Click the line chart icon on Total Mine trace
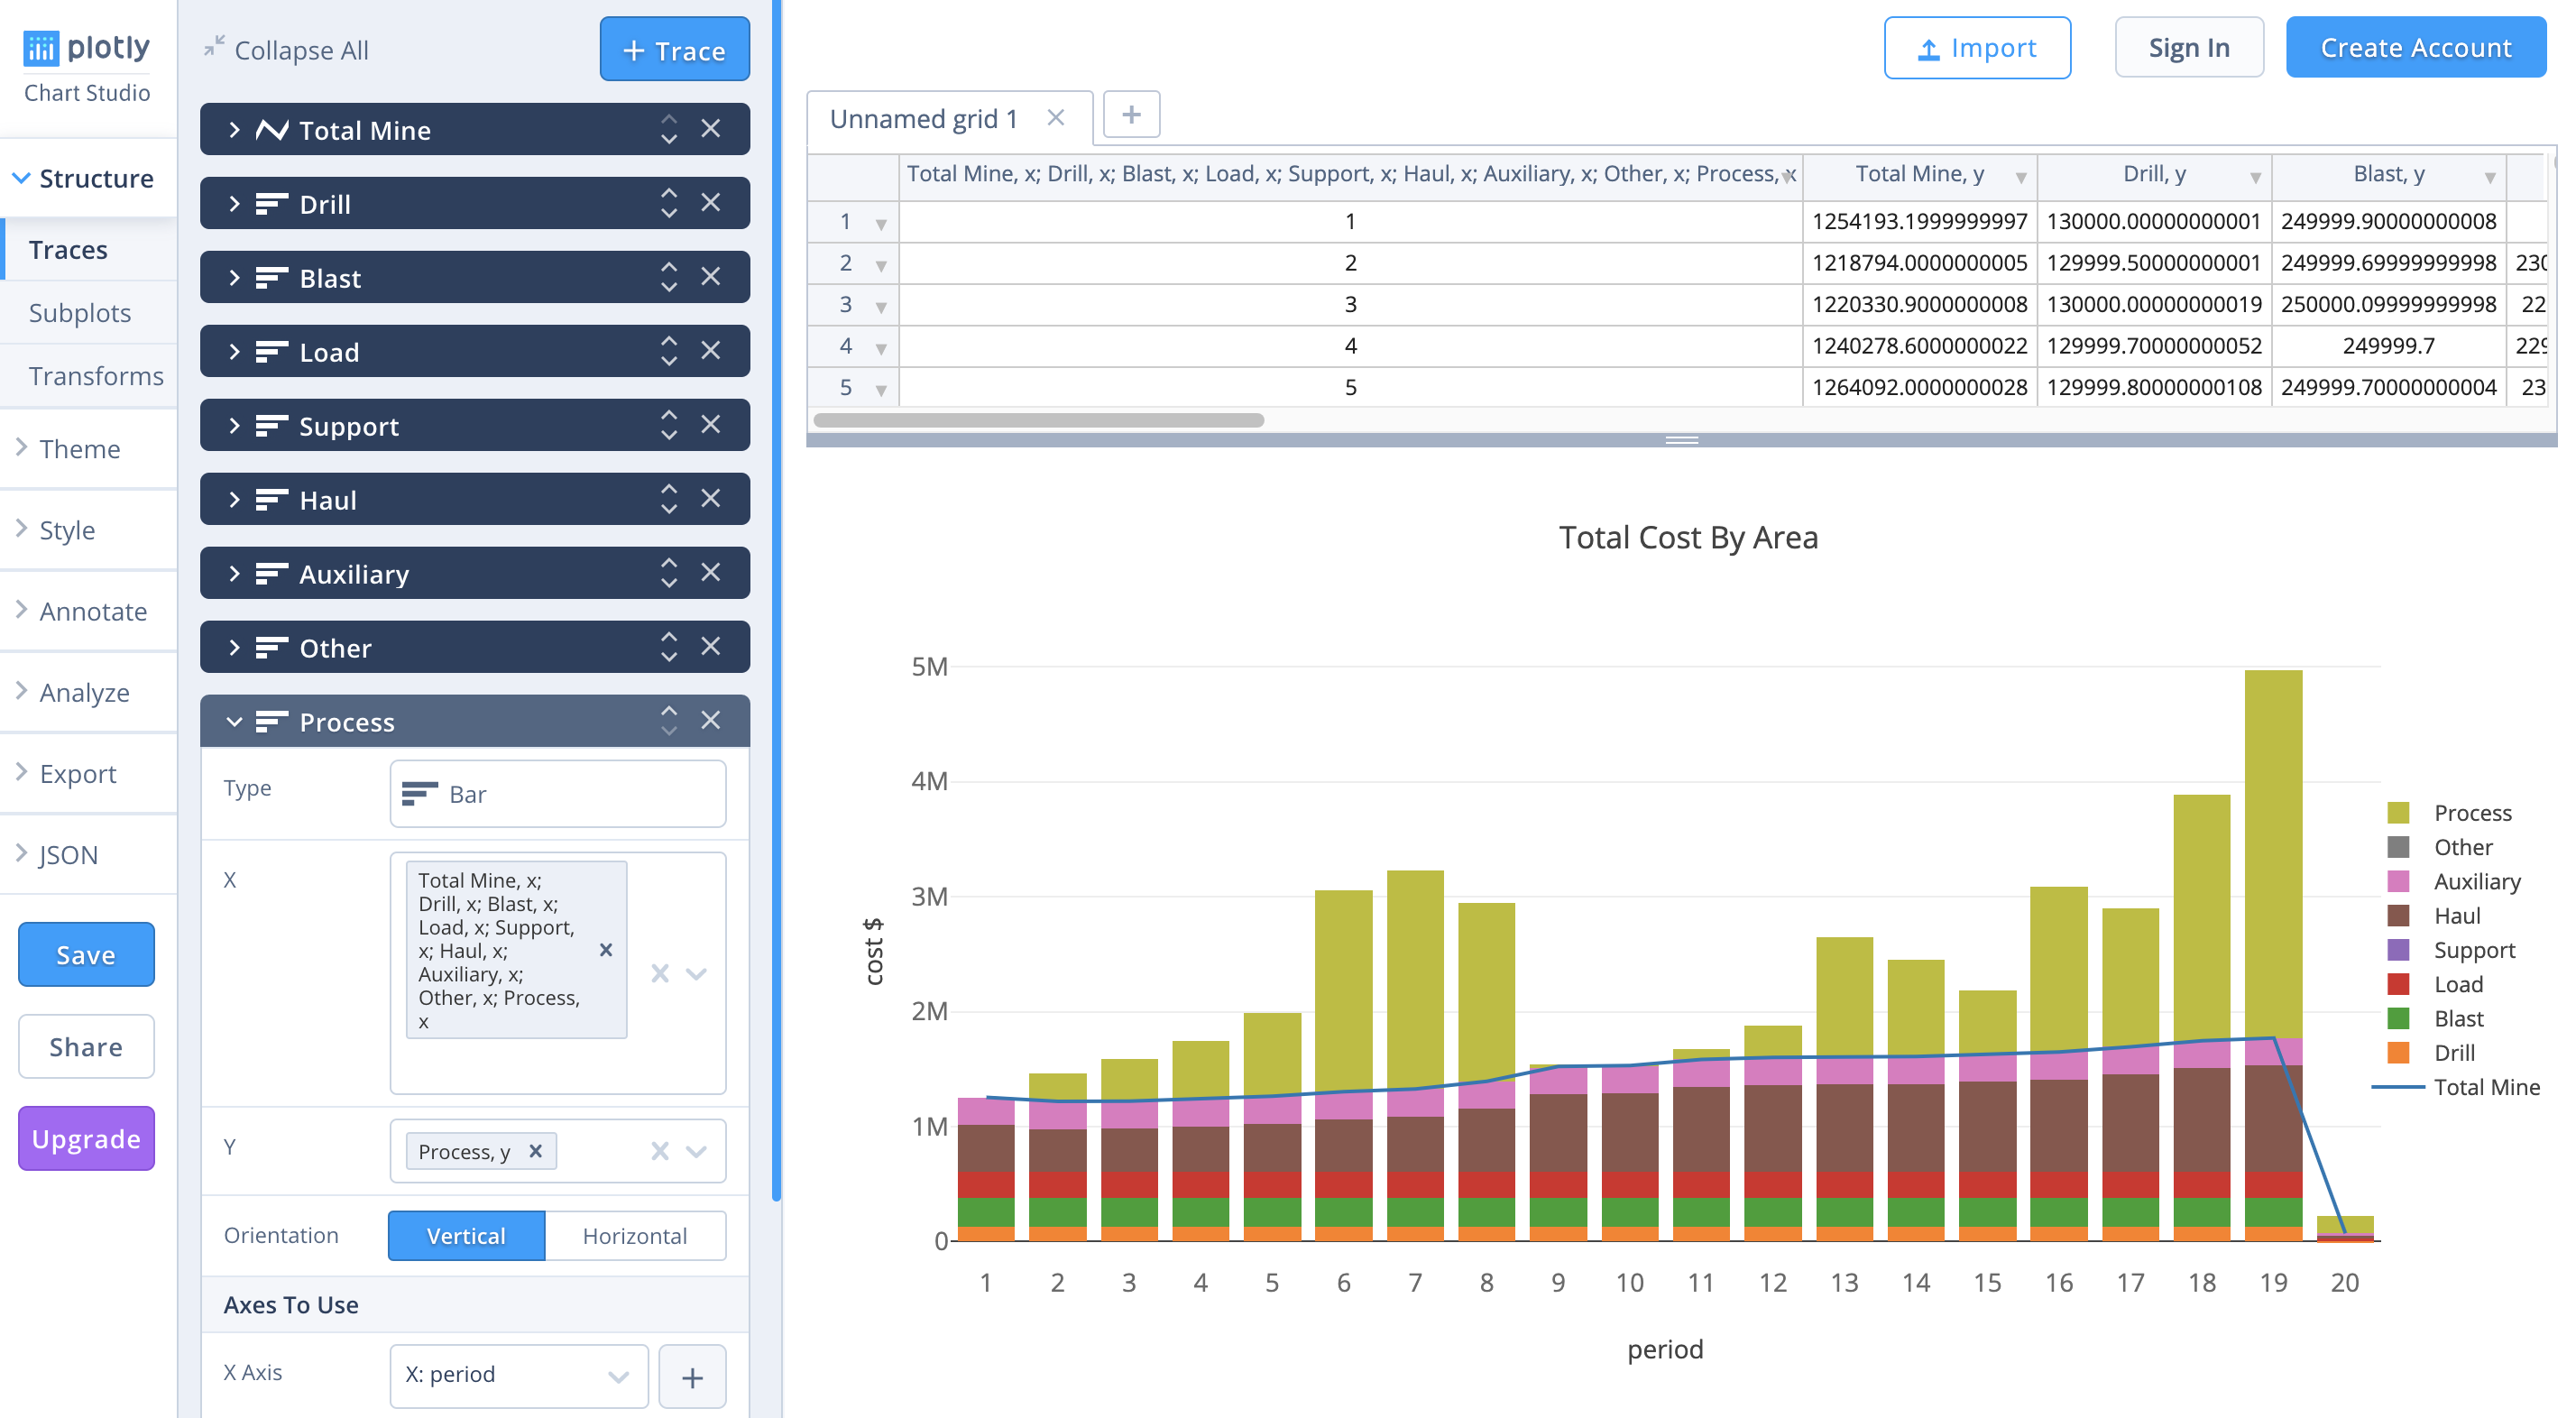Viewport: 2576px width, 1418px height. (272, 129)
